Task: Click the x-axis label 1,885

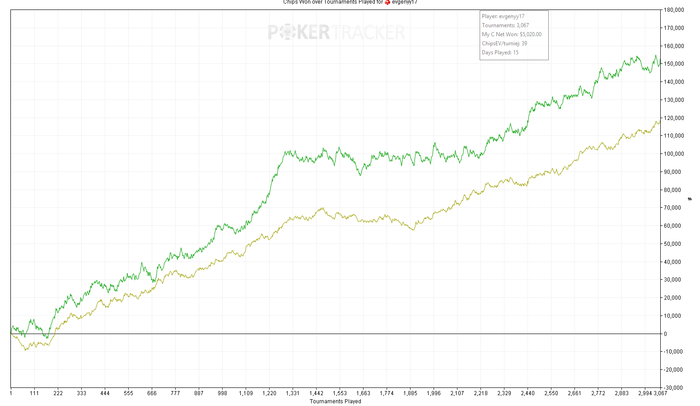Action: coord(410,393)
